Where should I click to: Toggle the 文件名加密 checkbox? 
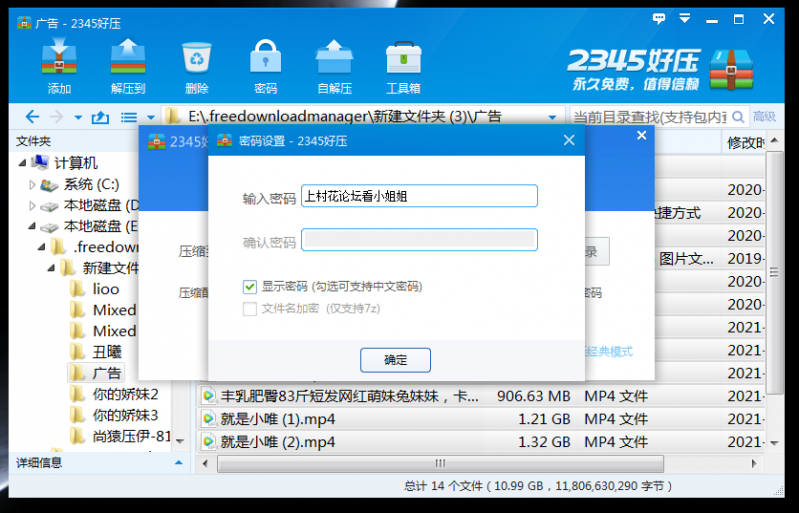(x=250, y=309)
